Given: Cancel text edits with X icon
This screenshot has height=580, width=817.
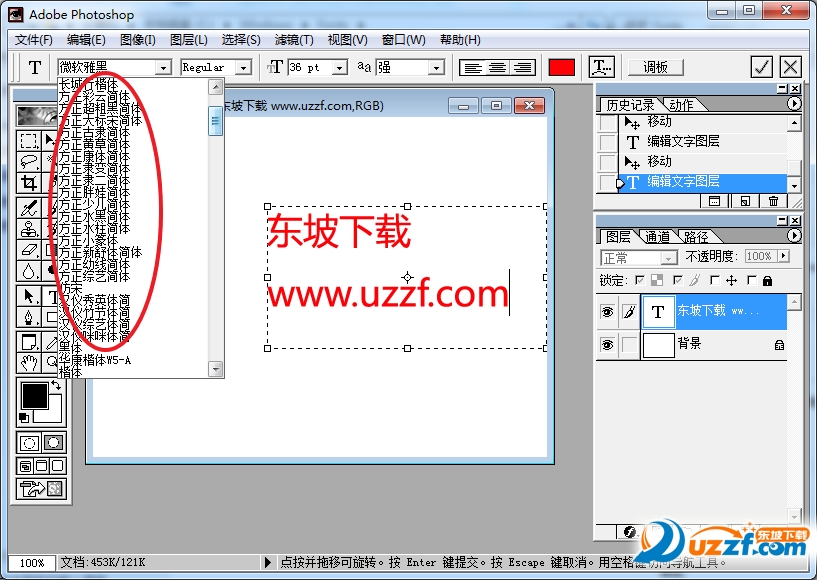Looking at the screenshot, I should pyautogui.click(x=790, y=67).
